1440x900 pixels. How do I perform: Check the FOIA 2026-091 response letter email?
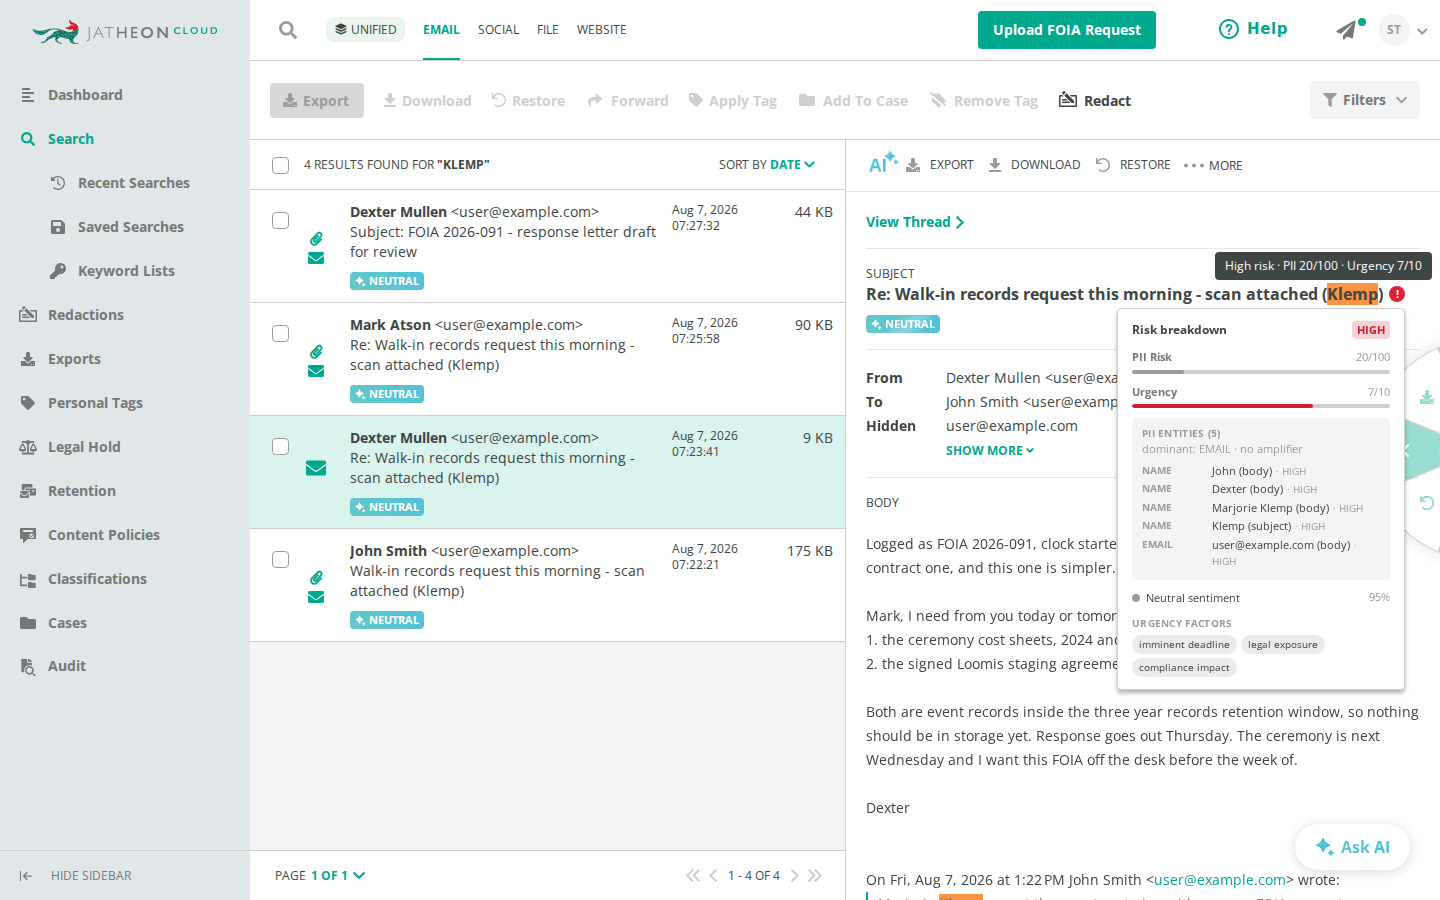[281, 221]
